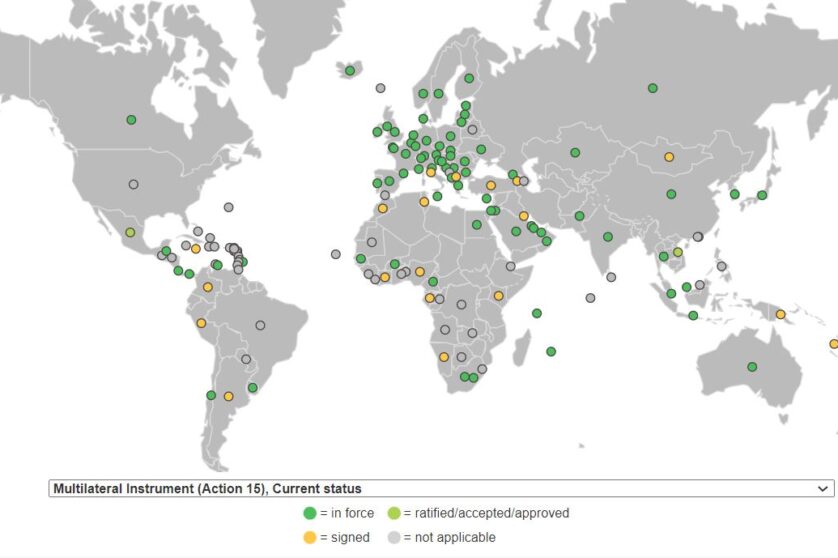Screen dimensions: 838x558
Task: Click the green Finland marker
Action: pos(469,79)
